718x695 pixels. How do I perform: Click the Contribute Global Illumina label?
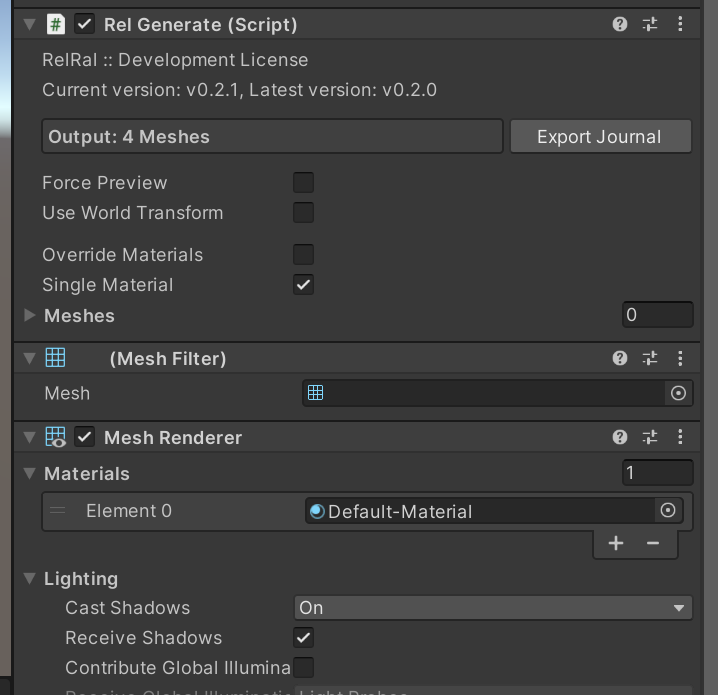pos(178,668)
